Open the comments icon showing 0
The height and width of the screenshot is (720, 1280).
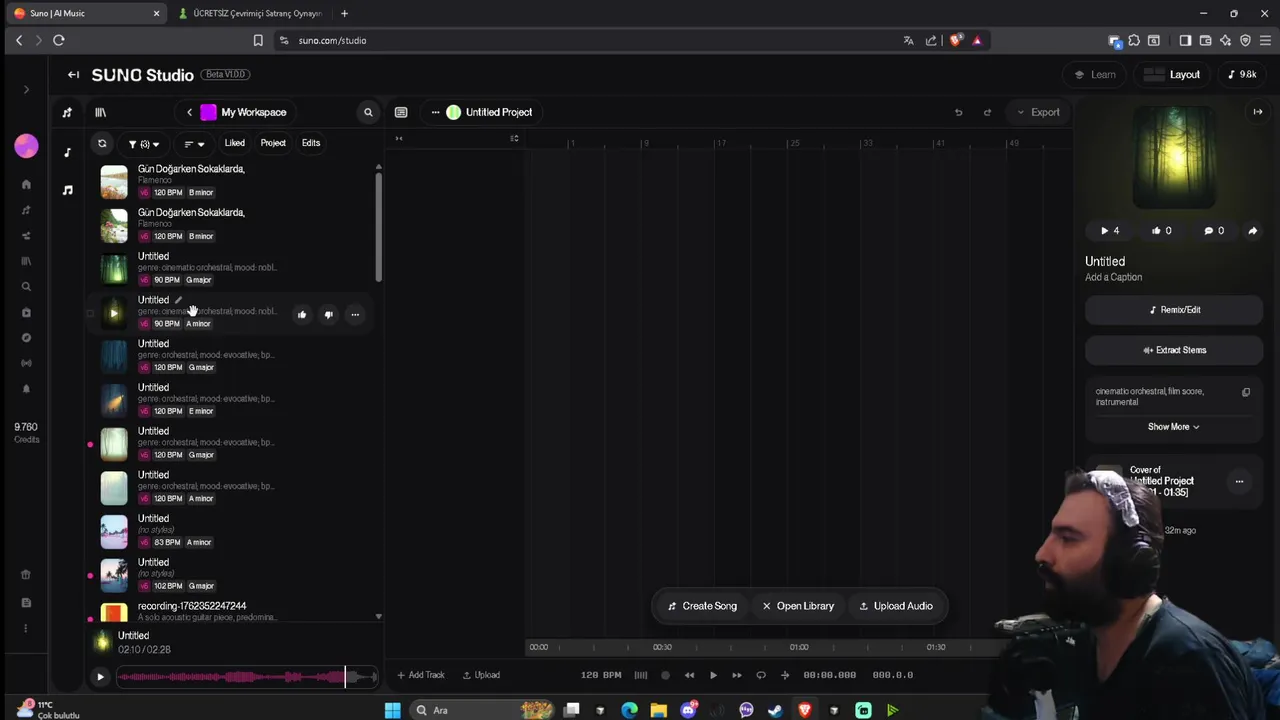coord(1214,231)
